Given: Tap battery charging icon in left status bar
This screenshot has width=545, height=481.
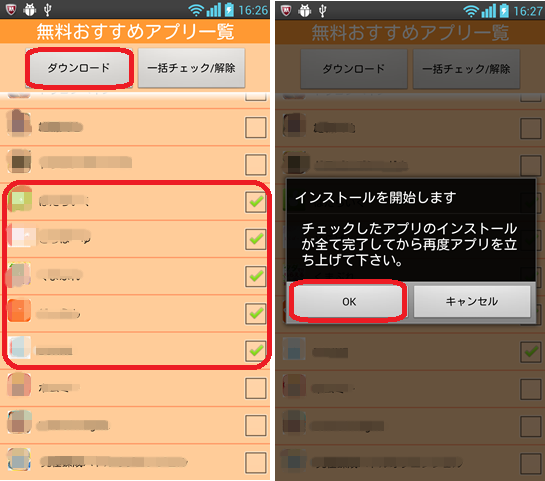Looking at the screenshot, I should pos(229,10).
